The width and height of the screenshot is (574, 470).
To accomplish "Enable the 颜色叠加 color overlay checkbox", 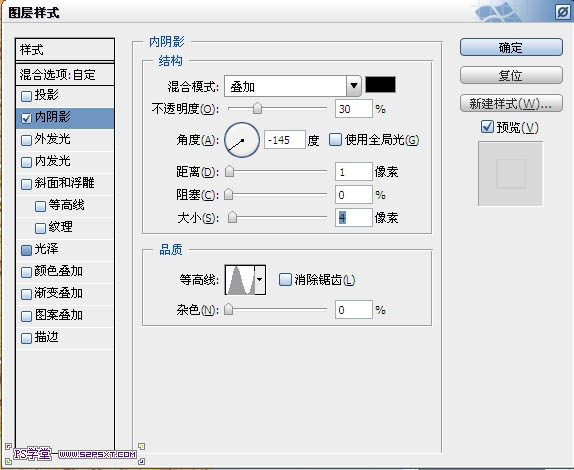I will pyautogui.click(x=26, y=272).
